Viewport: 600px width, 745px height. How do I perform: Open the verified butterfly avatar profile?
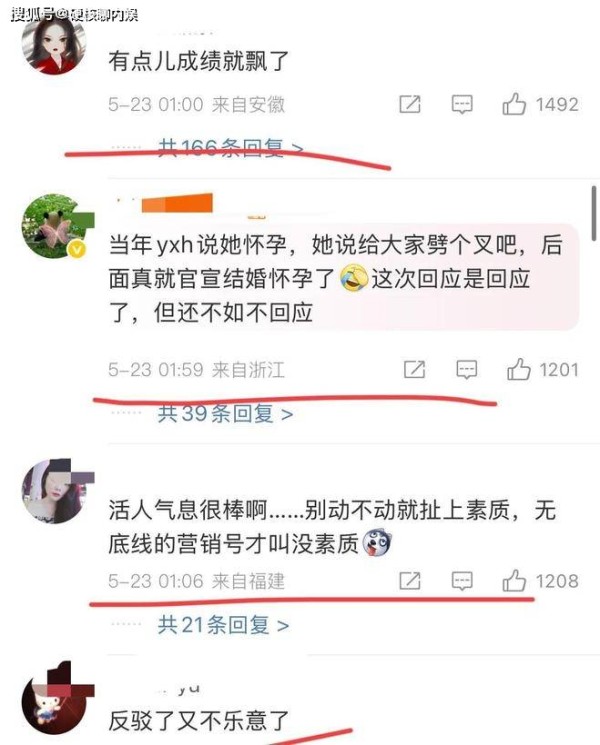(55, 226)
